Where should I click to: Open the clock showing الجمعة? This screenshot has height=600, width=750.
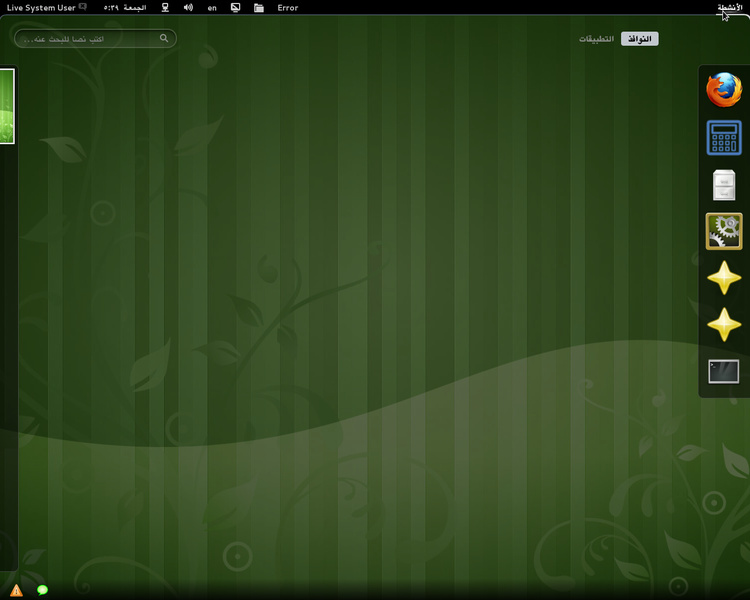125,8
